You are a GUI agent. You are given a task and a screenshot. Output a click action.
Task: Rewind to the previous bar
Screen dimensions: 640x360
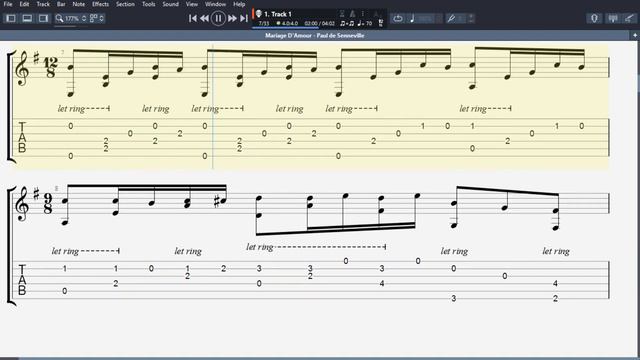click(x=204, y=18)
